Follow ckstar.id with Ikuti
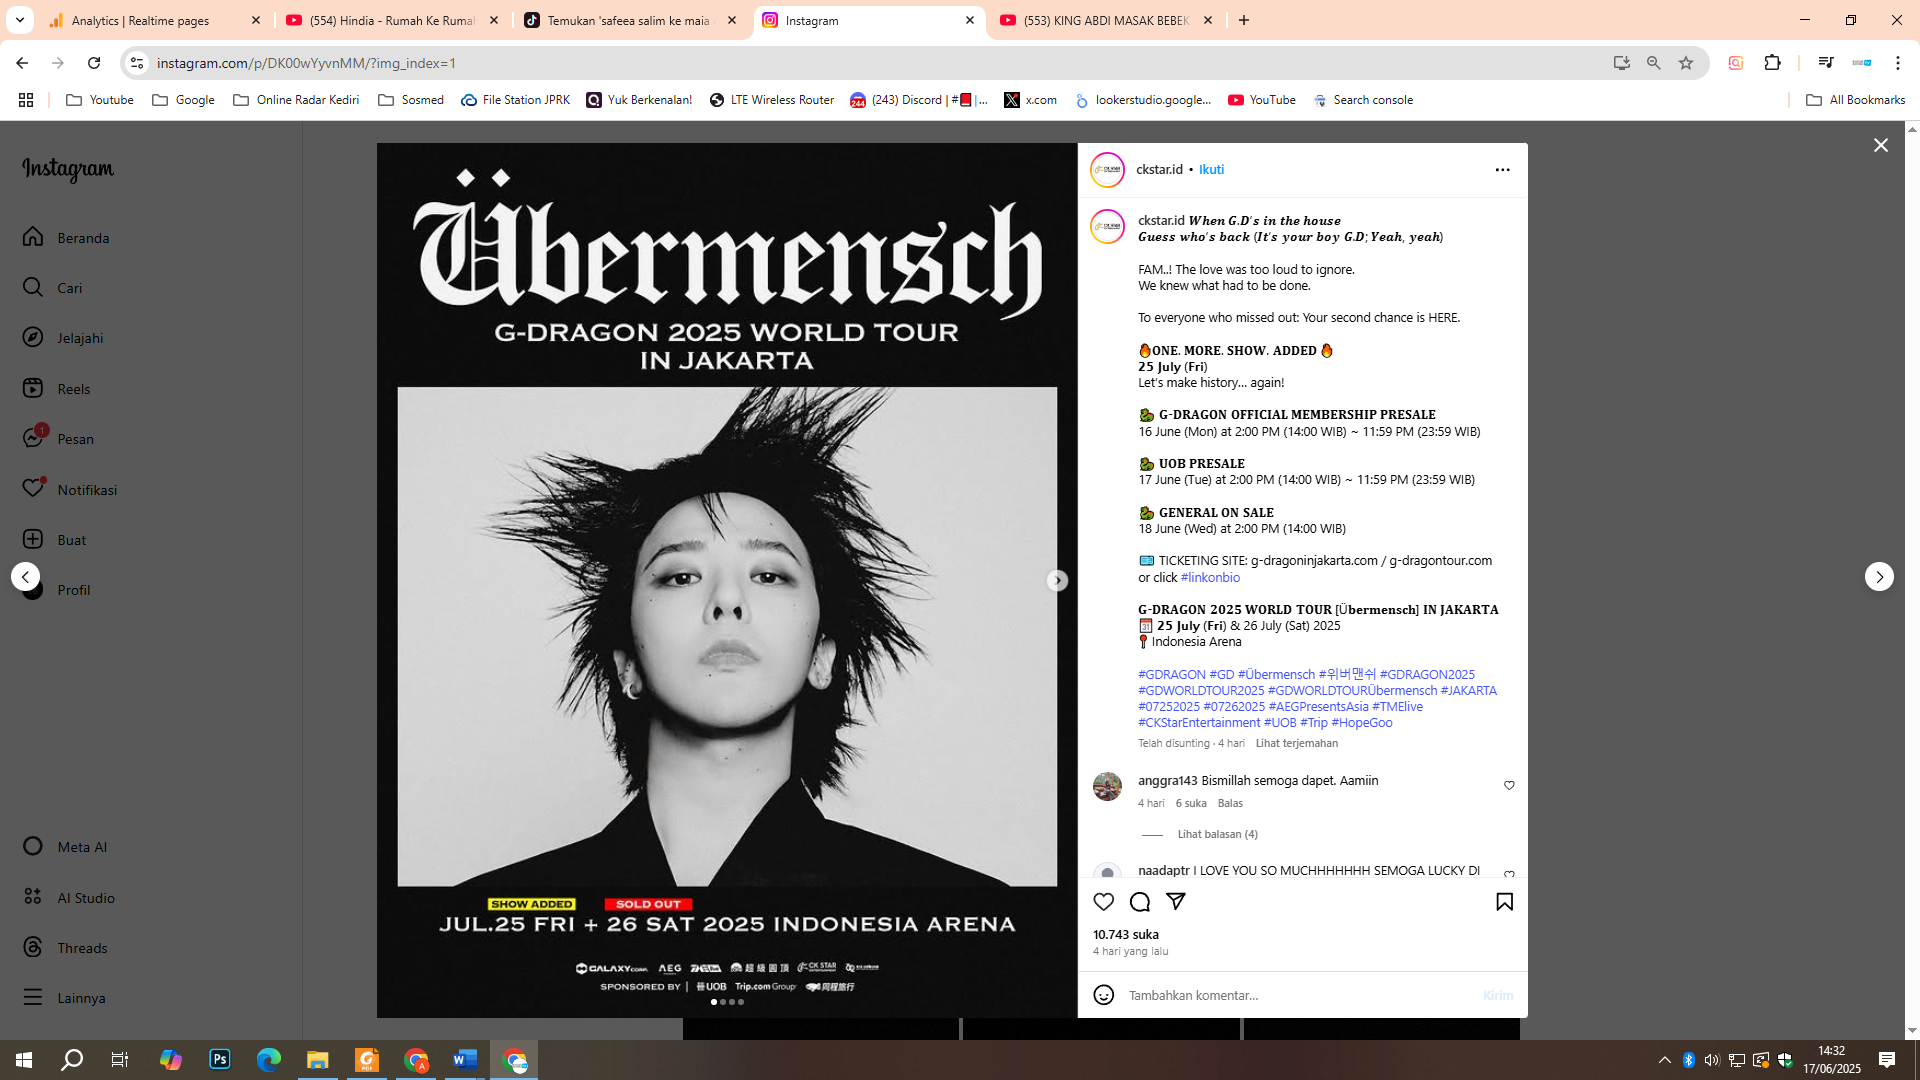Screen dimensions: 1920x1080 click(x=1211, y=170)
